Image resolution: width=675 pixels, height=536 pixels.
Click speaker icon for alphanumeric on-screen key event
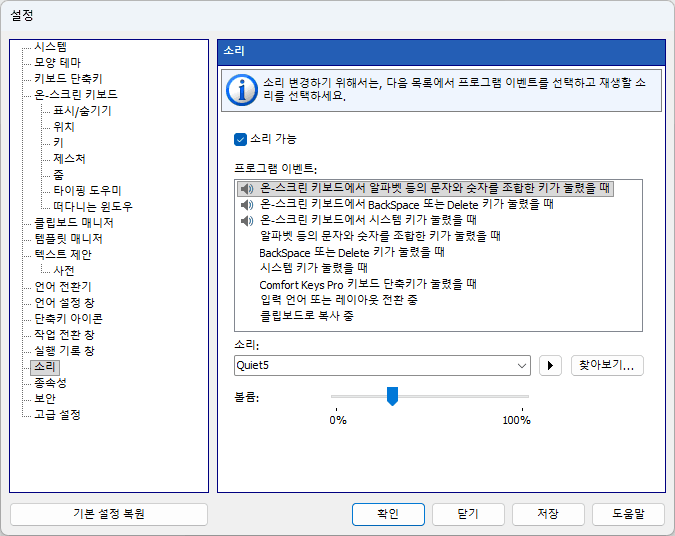(247, 189)
